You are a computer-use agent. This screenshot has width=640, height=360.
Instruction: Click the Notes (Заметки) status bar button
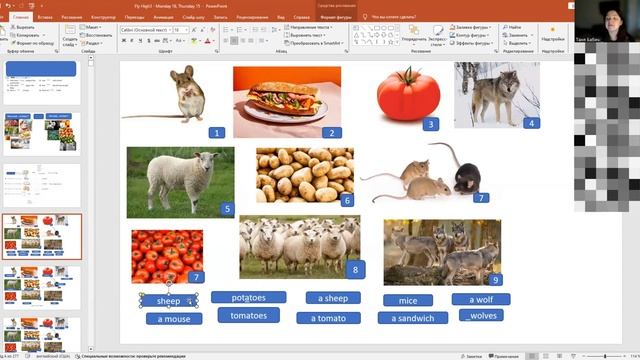(471, 356)
